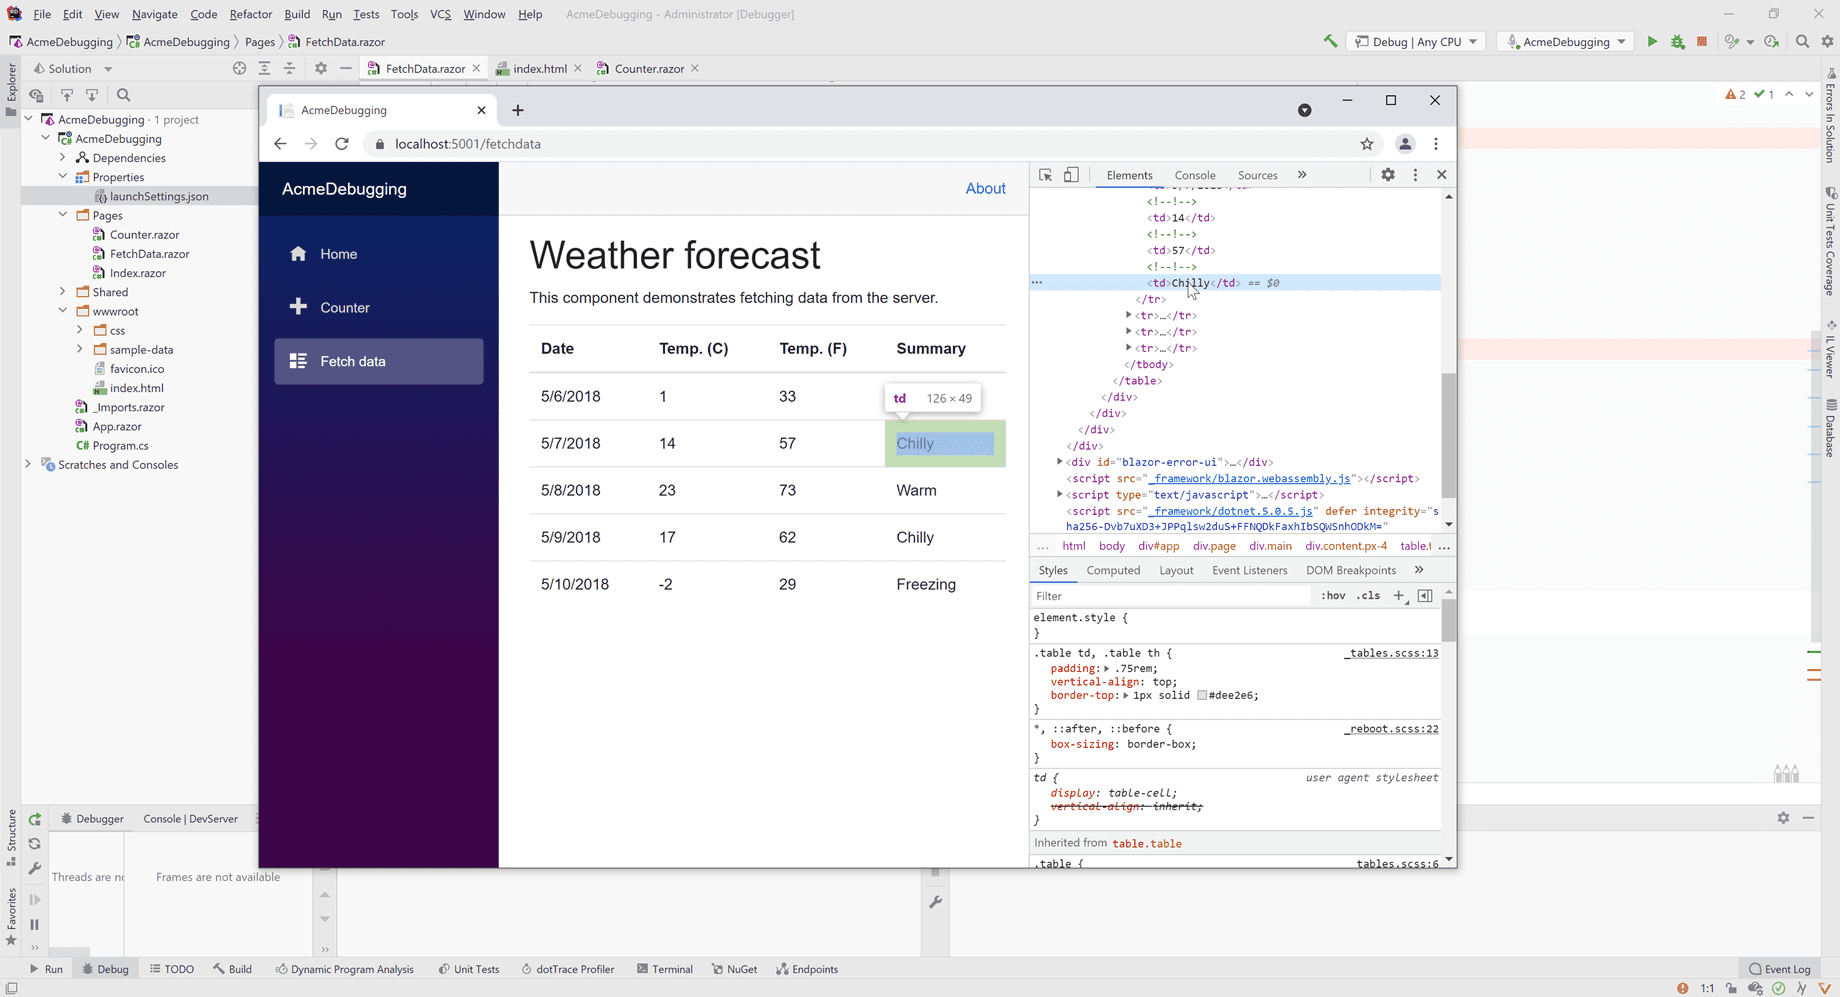1840x997 pixels.
Task: Open _tables.scss:13 source link
Action: 1391,653
